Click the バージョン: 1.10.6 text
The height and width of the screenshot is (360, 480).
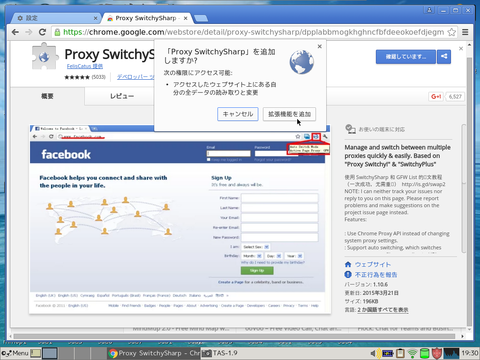pyautogui.click(x=366, y=284)
